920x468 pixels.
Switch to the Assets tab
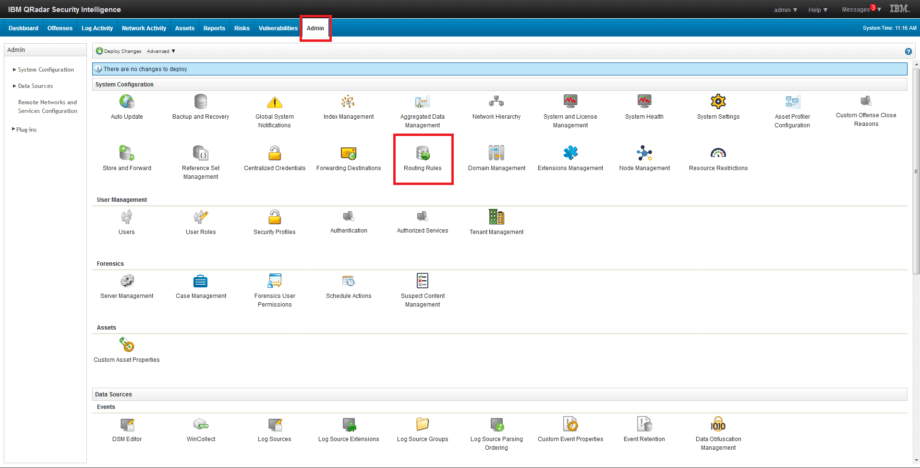click(185, 28)
